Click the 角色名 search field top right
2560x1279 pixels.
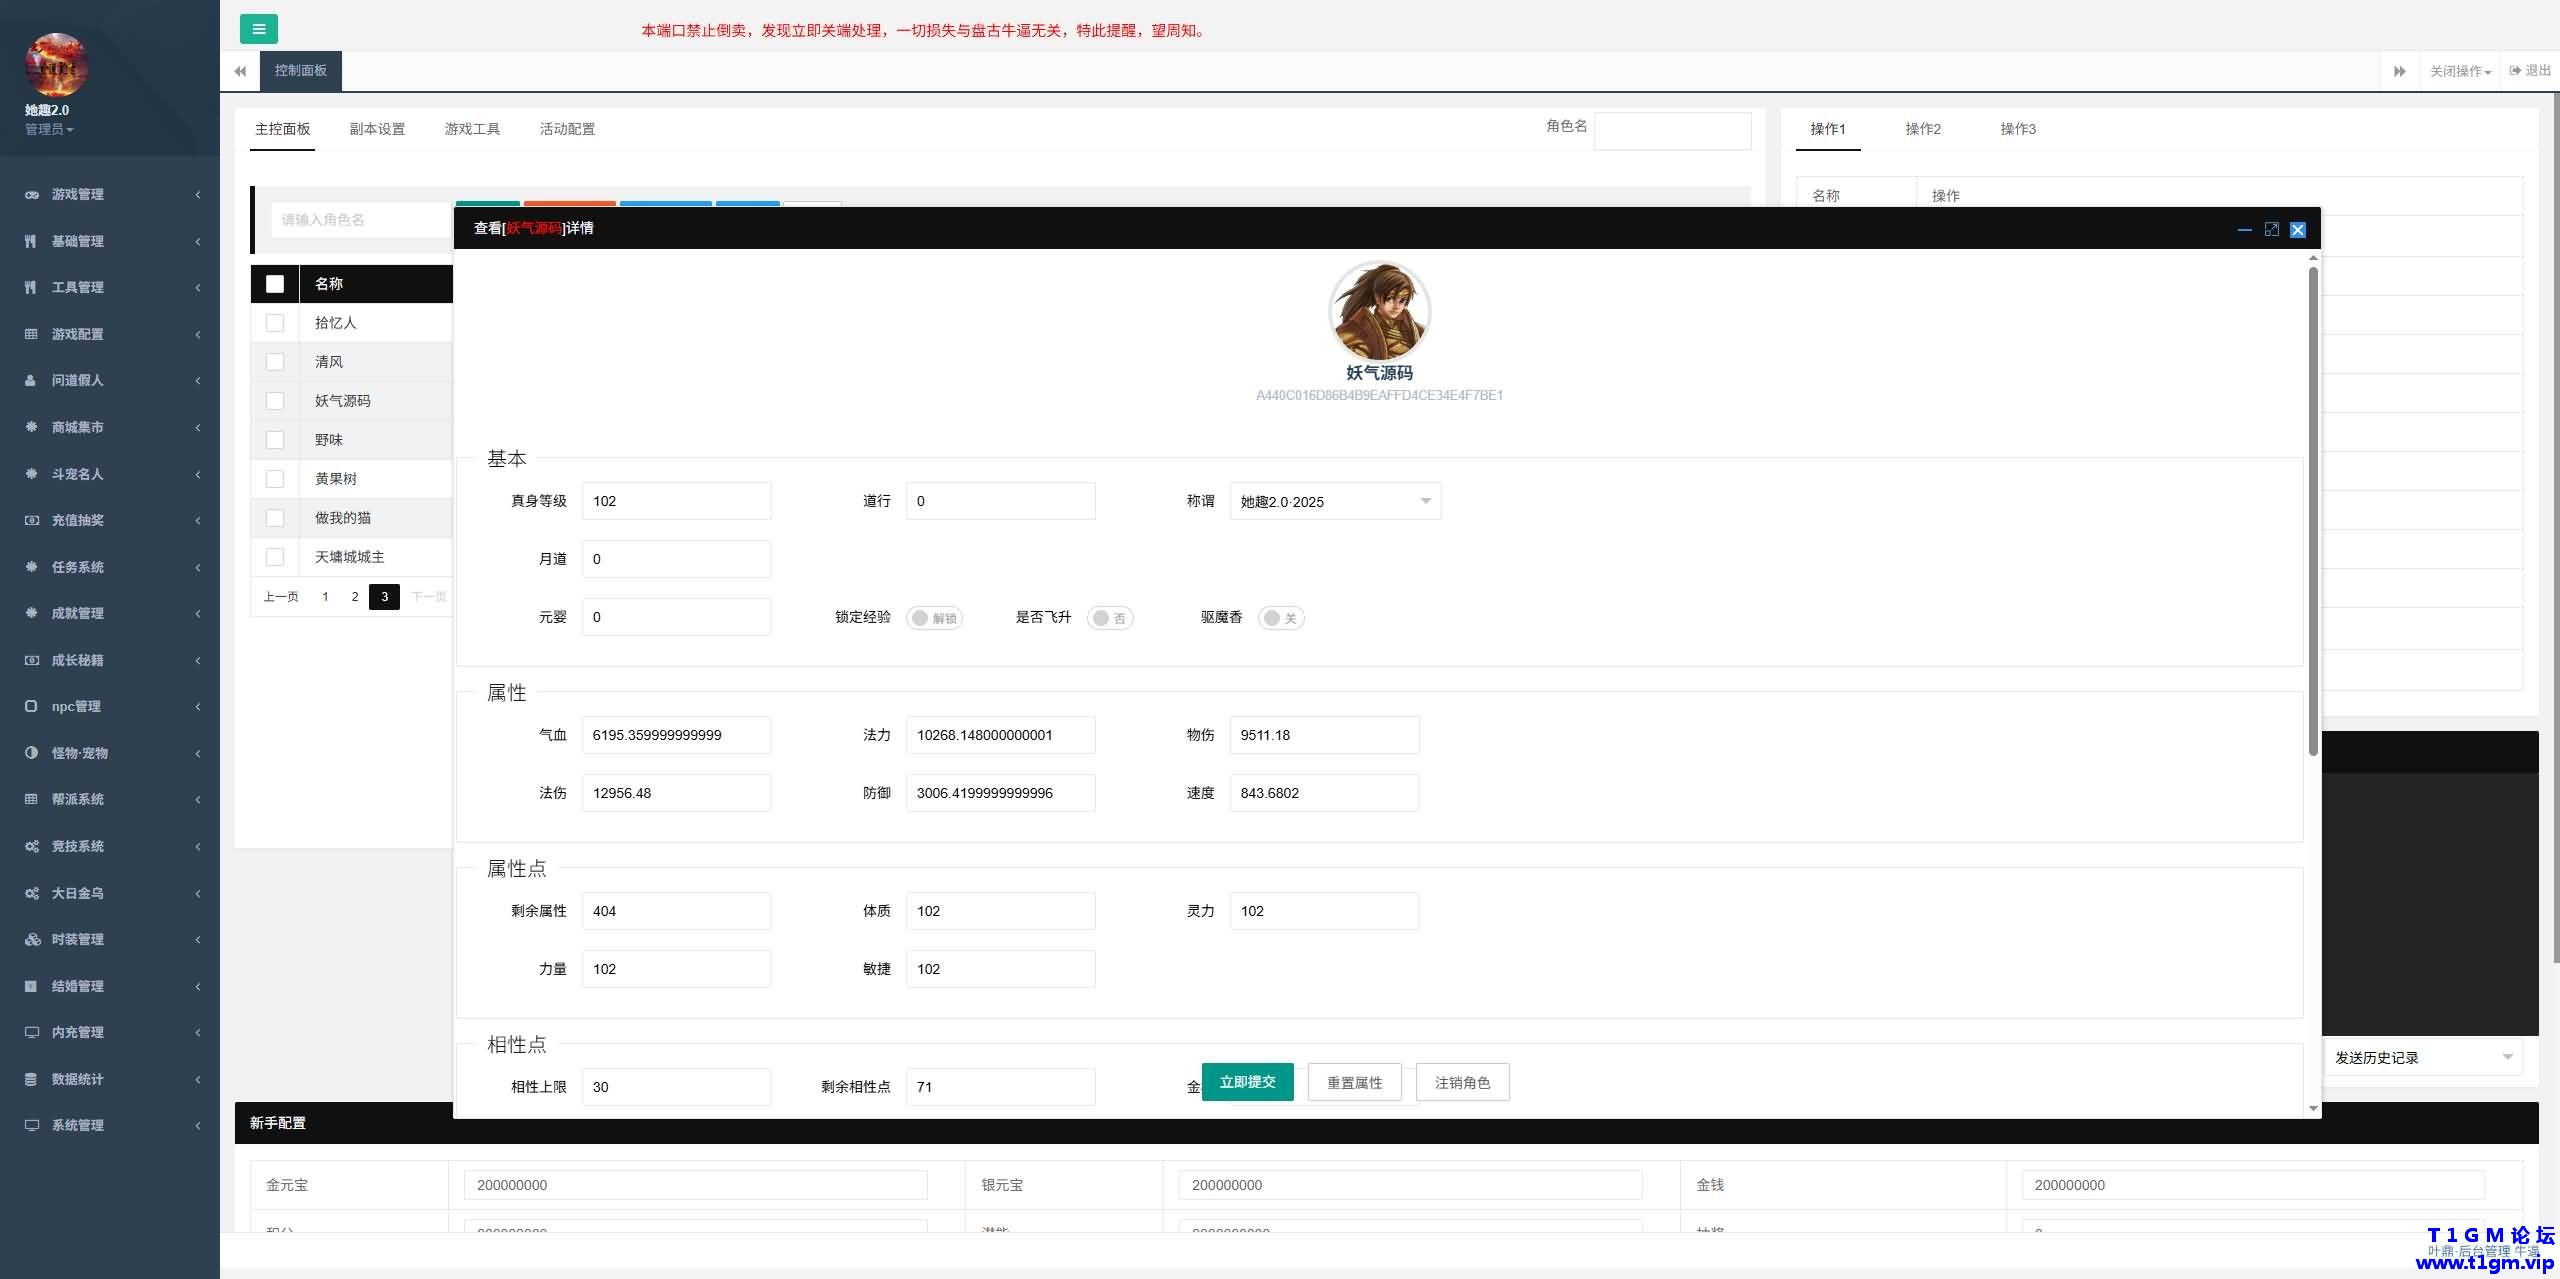pos(1672,130)
